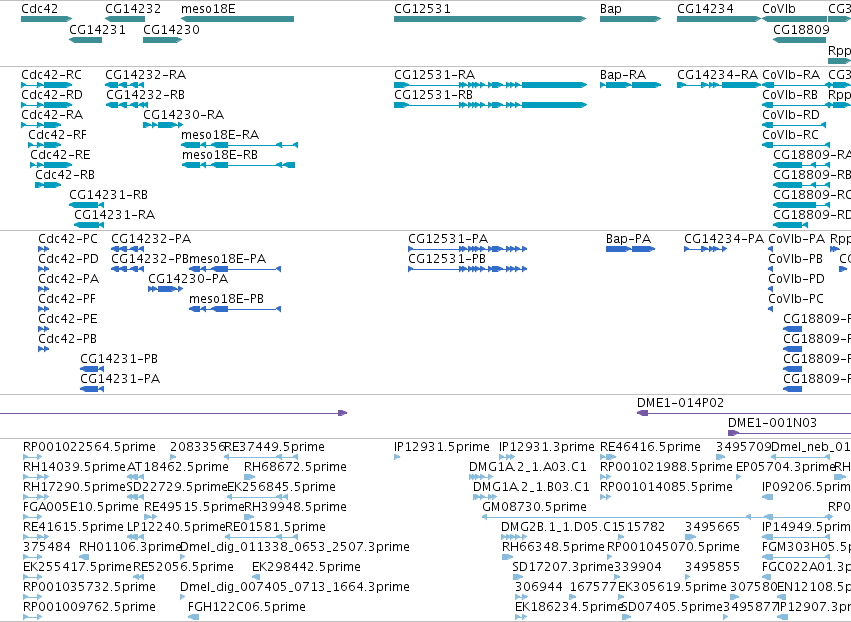Select the CG12531-PB protein label

tap(447, 259)
